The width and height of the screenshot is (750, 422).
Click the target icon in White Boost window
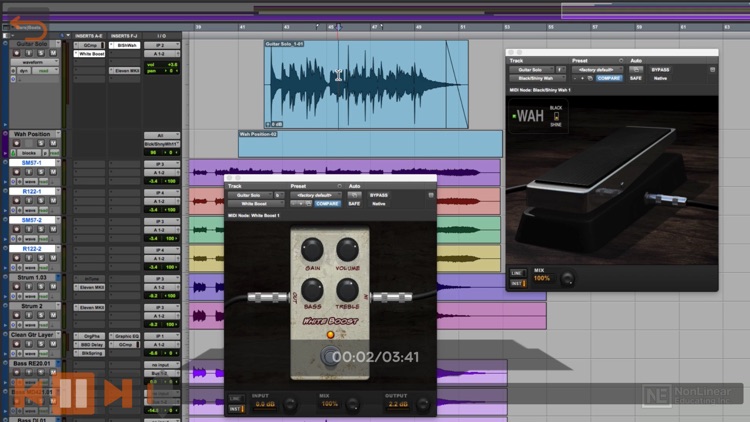pyautogui.click(x=431, y=195)
